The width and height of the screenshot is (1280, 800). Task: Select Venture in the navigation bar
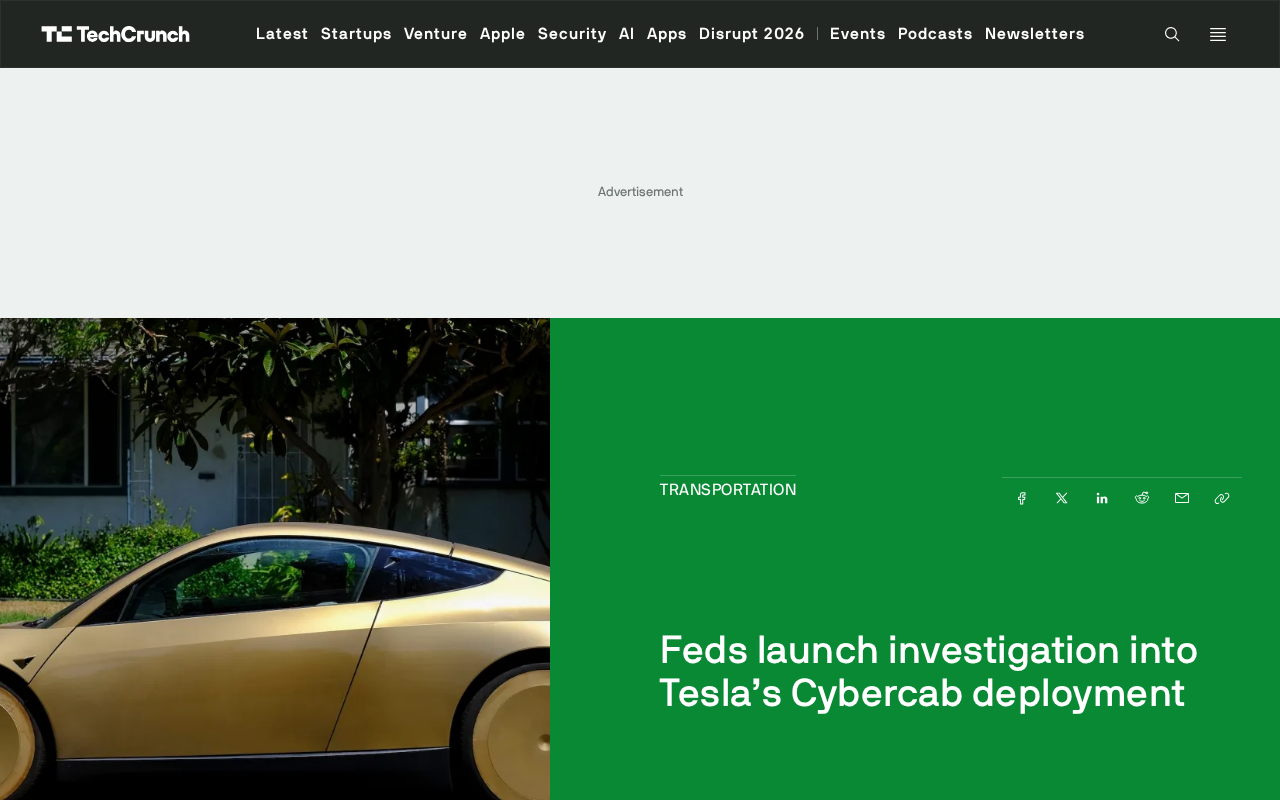pyautogui.click(x=436, y=34)
